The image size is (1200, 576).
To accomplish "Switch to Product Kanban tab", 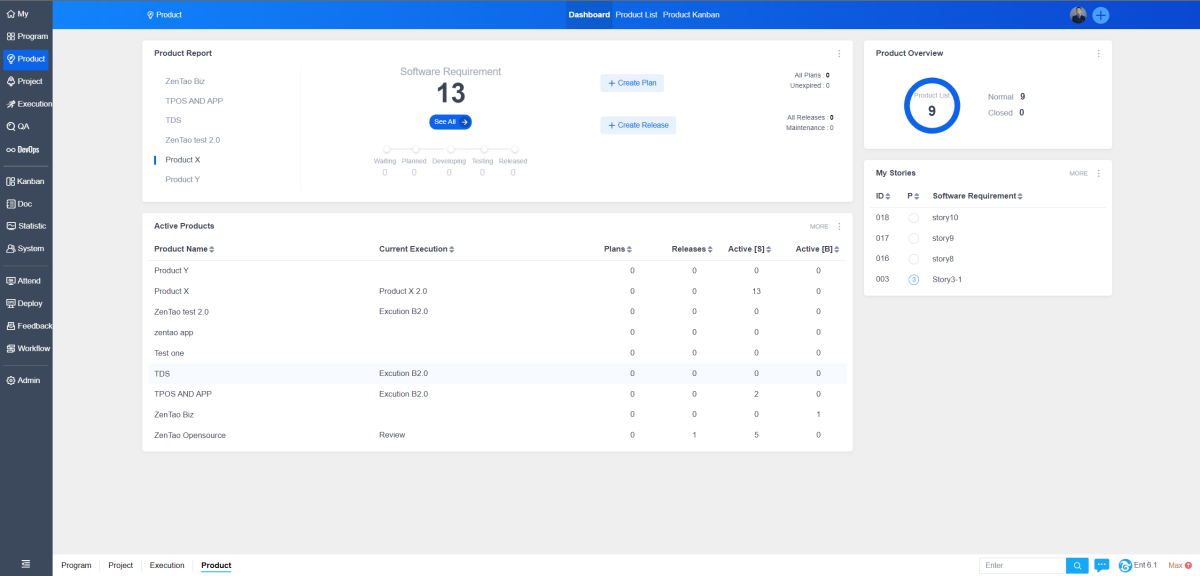I will coord(691,15).
